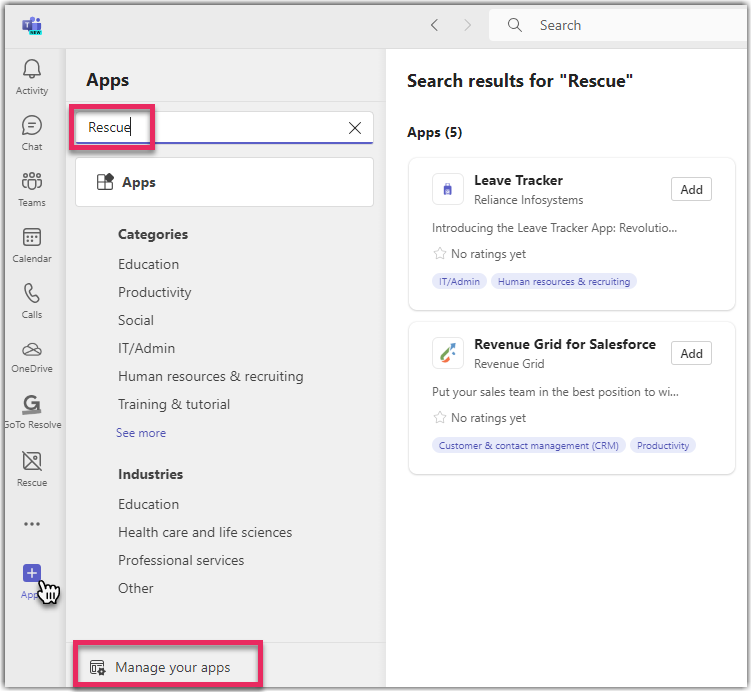The height and width of the screenshot is (692, 752).
Task: Click the Apps tab grid icon
Action: point(105,182)
